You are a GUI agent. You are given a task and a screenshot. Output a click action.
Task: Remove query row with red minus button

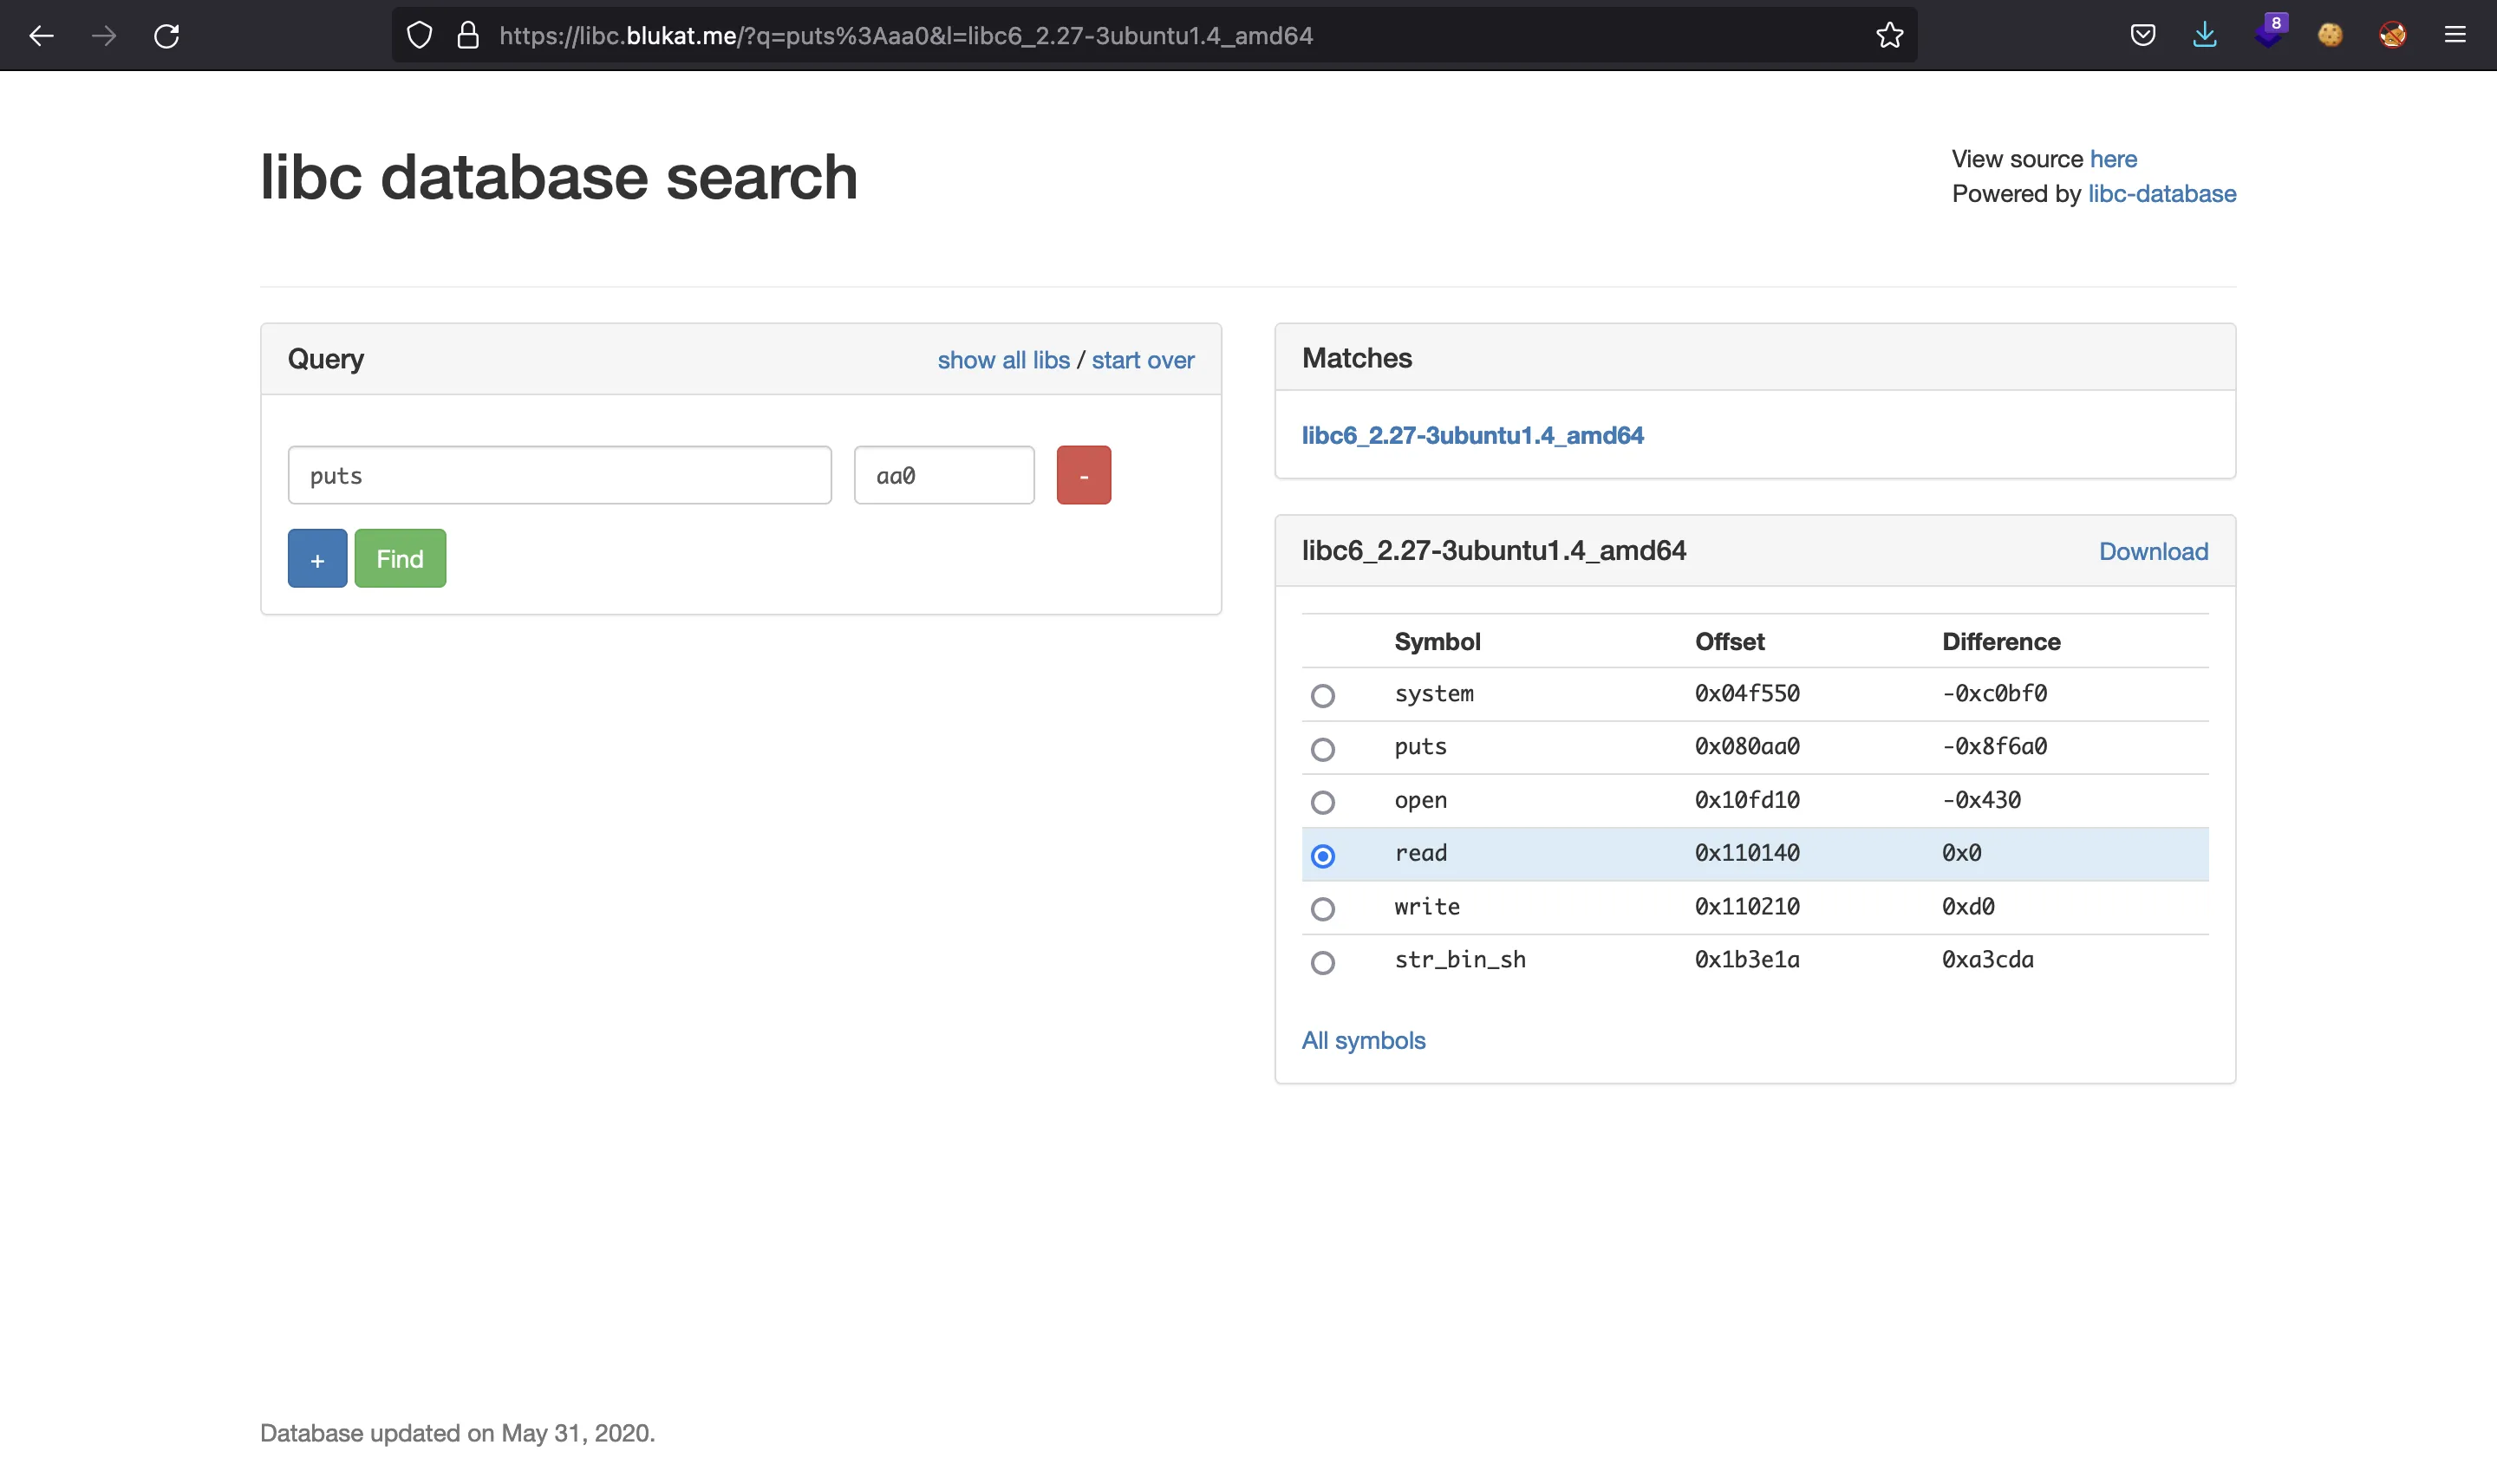[1083, 475]
